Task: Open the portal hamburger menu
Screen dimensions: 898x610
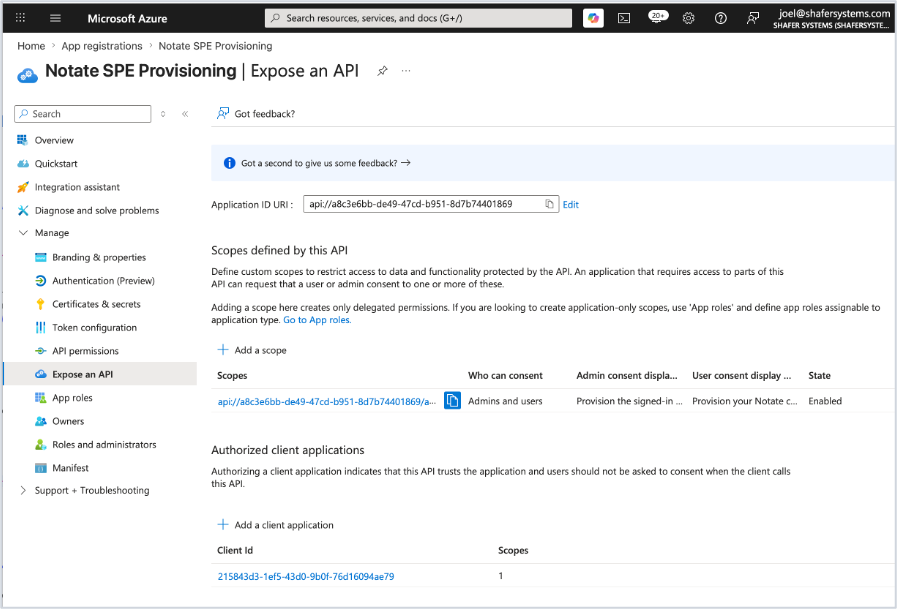Action: tap(55, 18)
